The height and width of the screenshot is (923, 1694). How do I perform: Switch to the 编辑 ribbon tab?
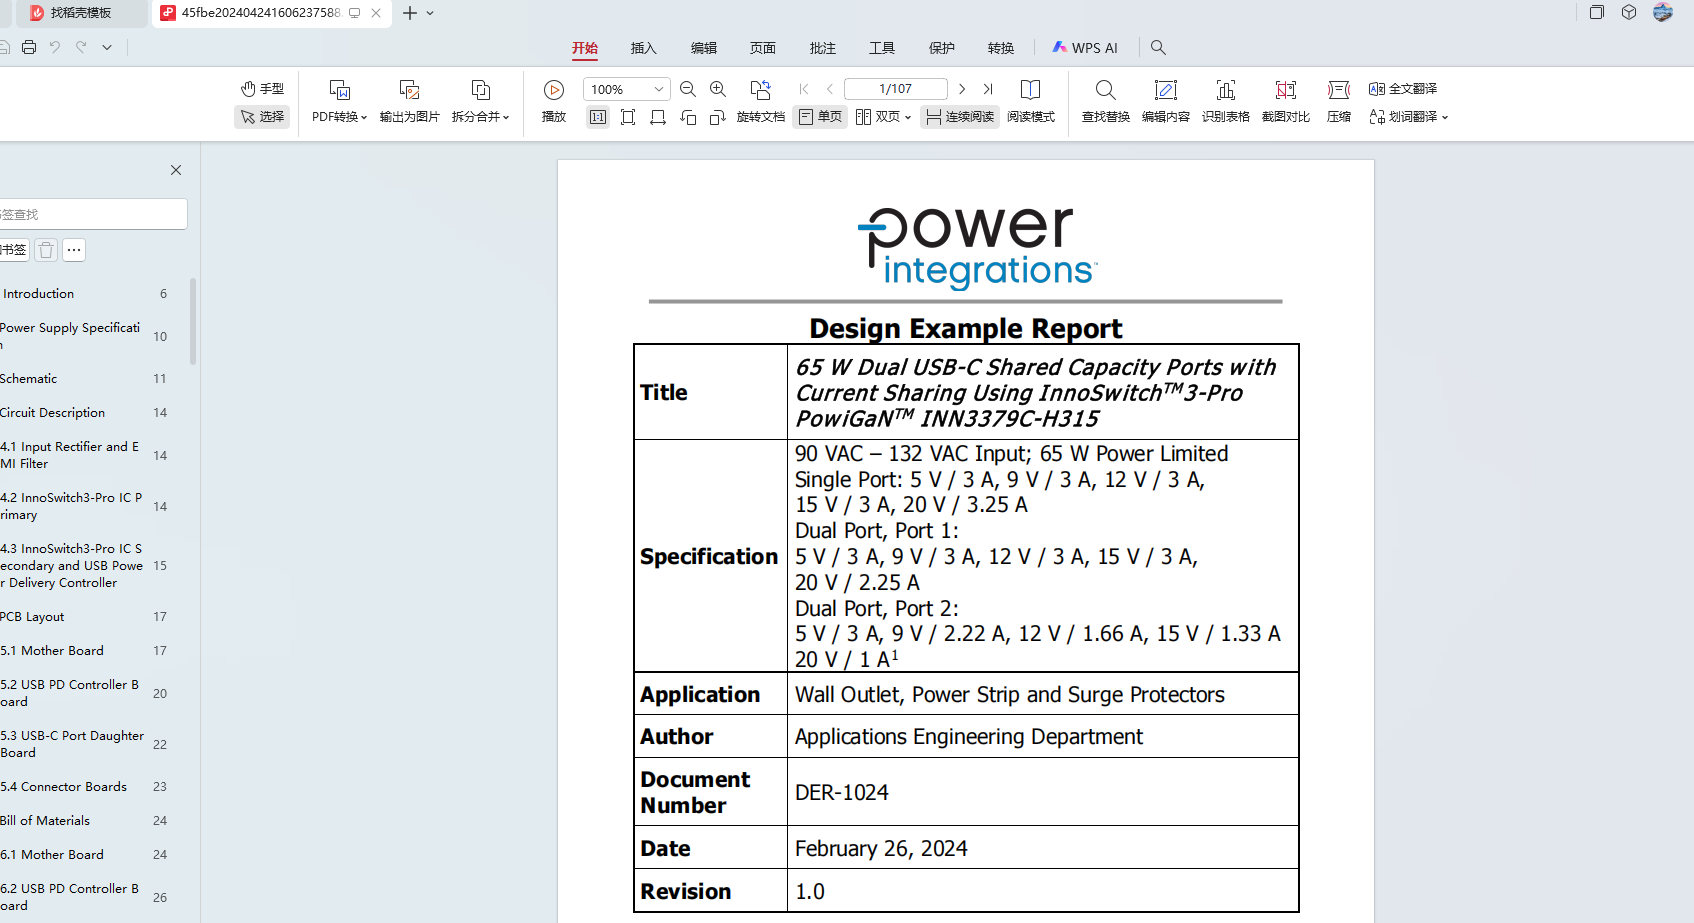coord(704,48)
